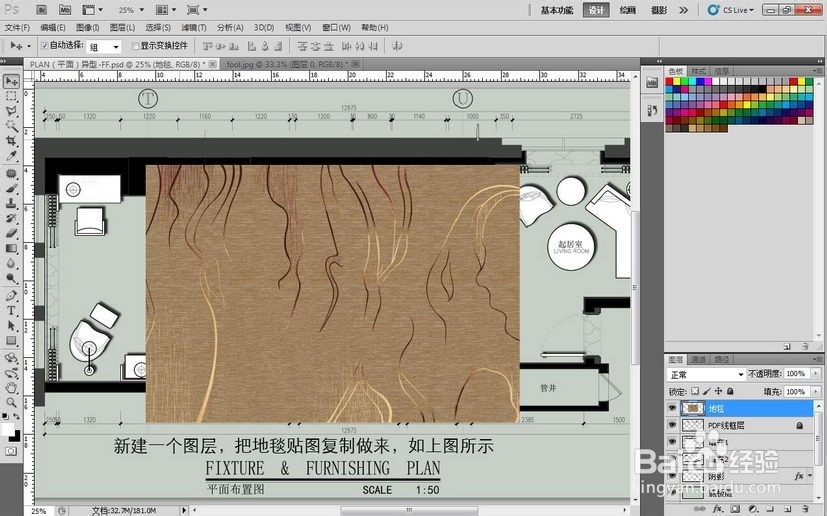827x516 pixels.
Task: Select the Crop tool
Action: pos(11,141)
